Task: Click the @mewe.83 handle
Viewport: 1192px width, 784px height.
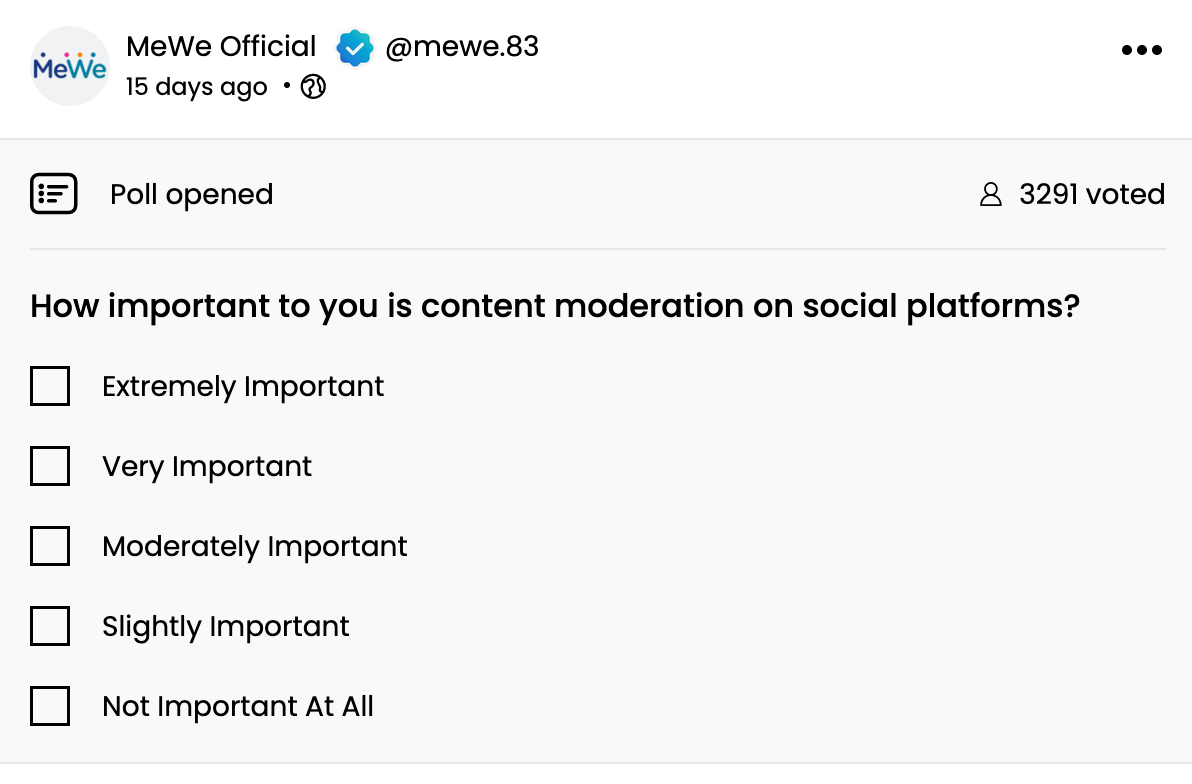Action: (462, 47)
